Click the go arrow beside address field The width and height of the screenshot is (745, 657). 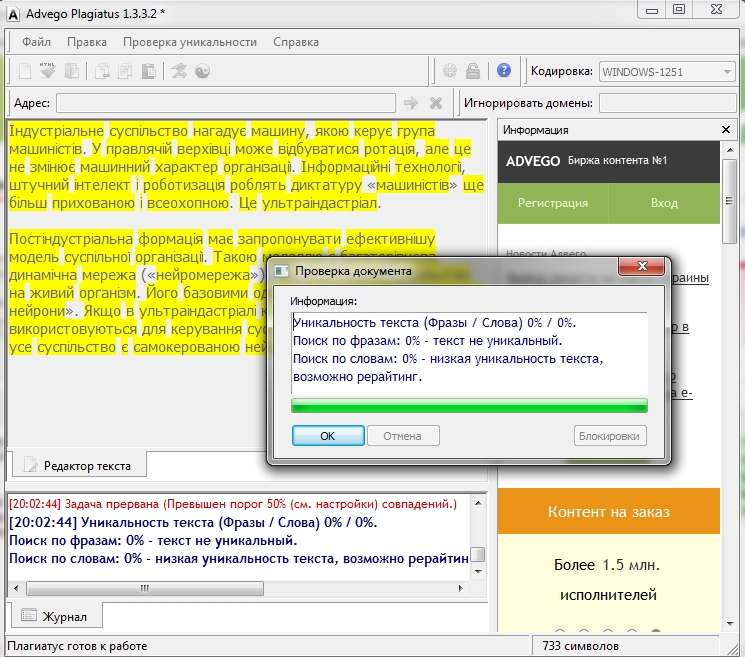tap(411, 103)
